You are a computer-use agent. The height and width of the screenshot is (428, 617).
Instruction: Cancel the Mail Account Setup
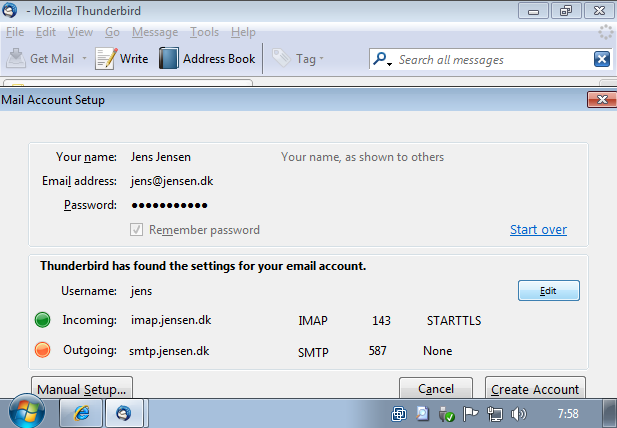click(436, 389)
